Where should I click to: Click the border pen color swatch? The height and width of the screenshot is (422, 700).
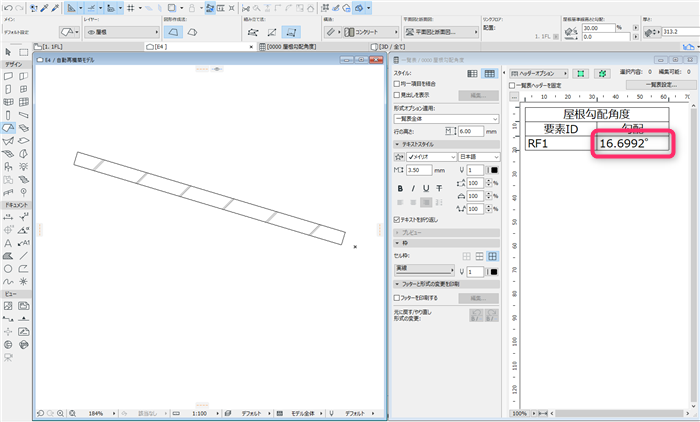[493, 272]
